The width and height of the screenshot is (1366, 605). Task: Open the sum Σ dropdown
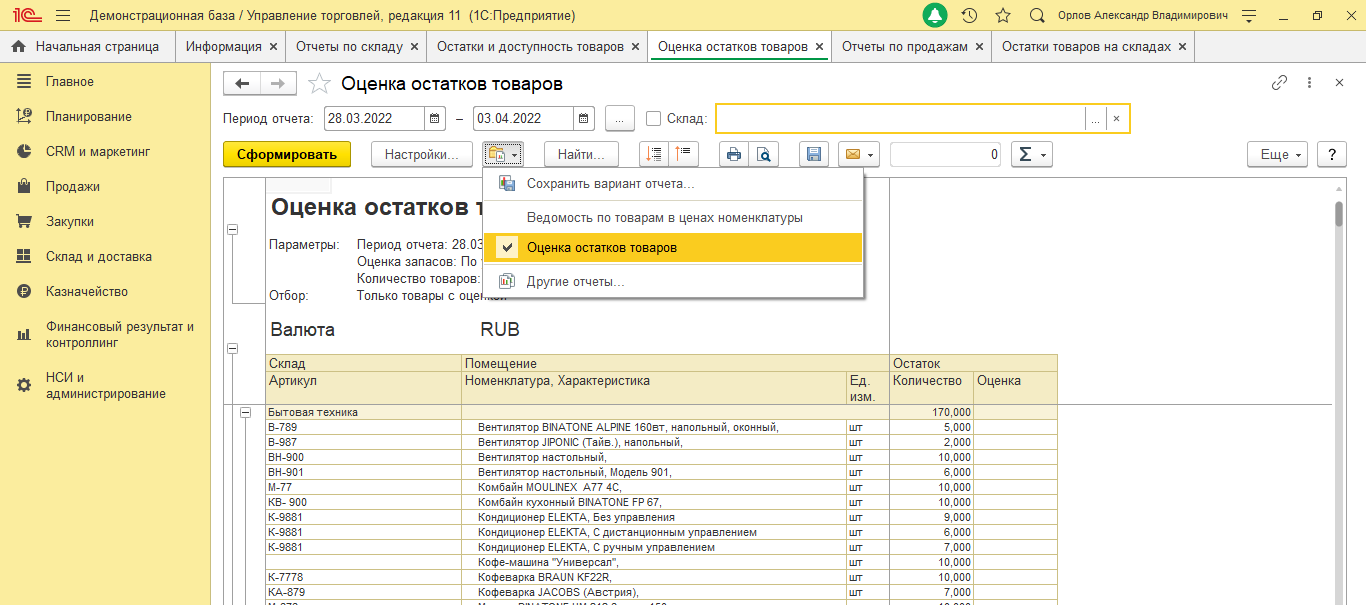[x=1031, y=154]
